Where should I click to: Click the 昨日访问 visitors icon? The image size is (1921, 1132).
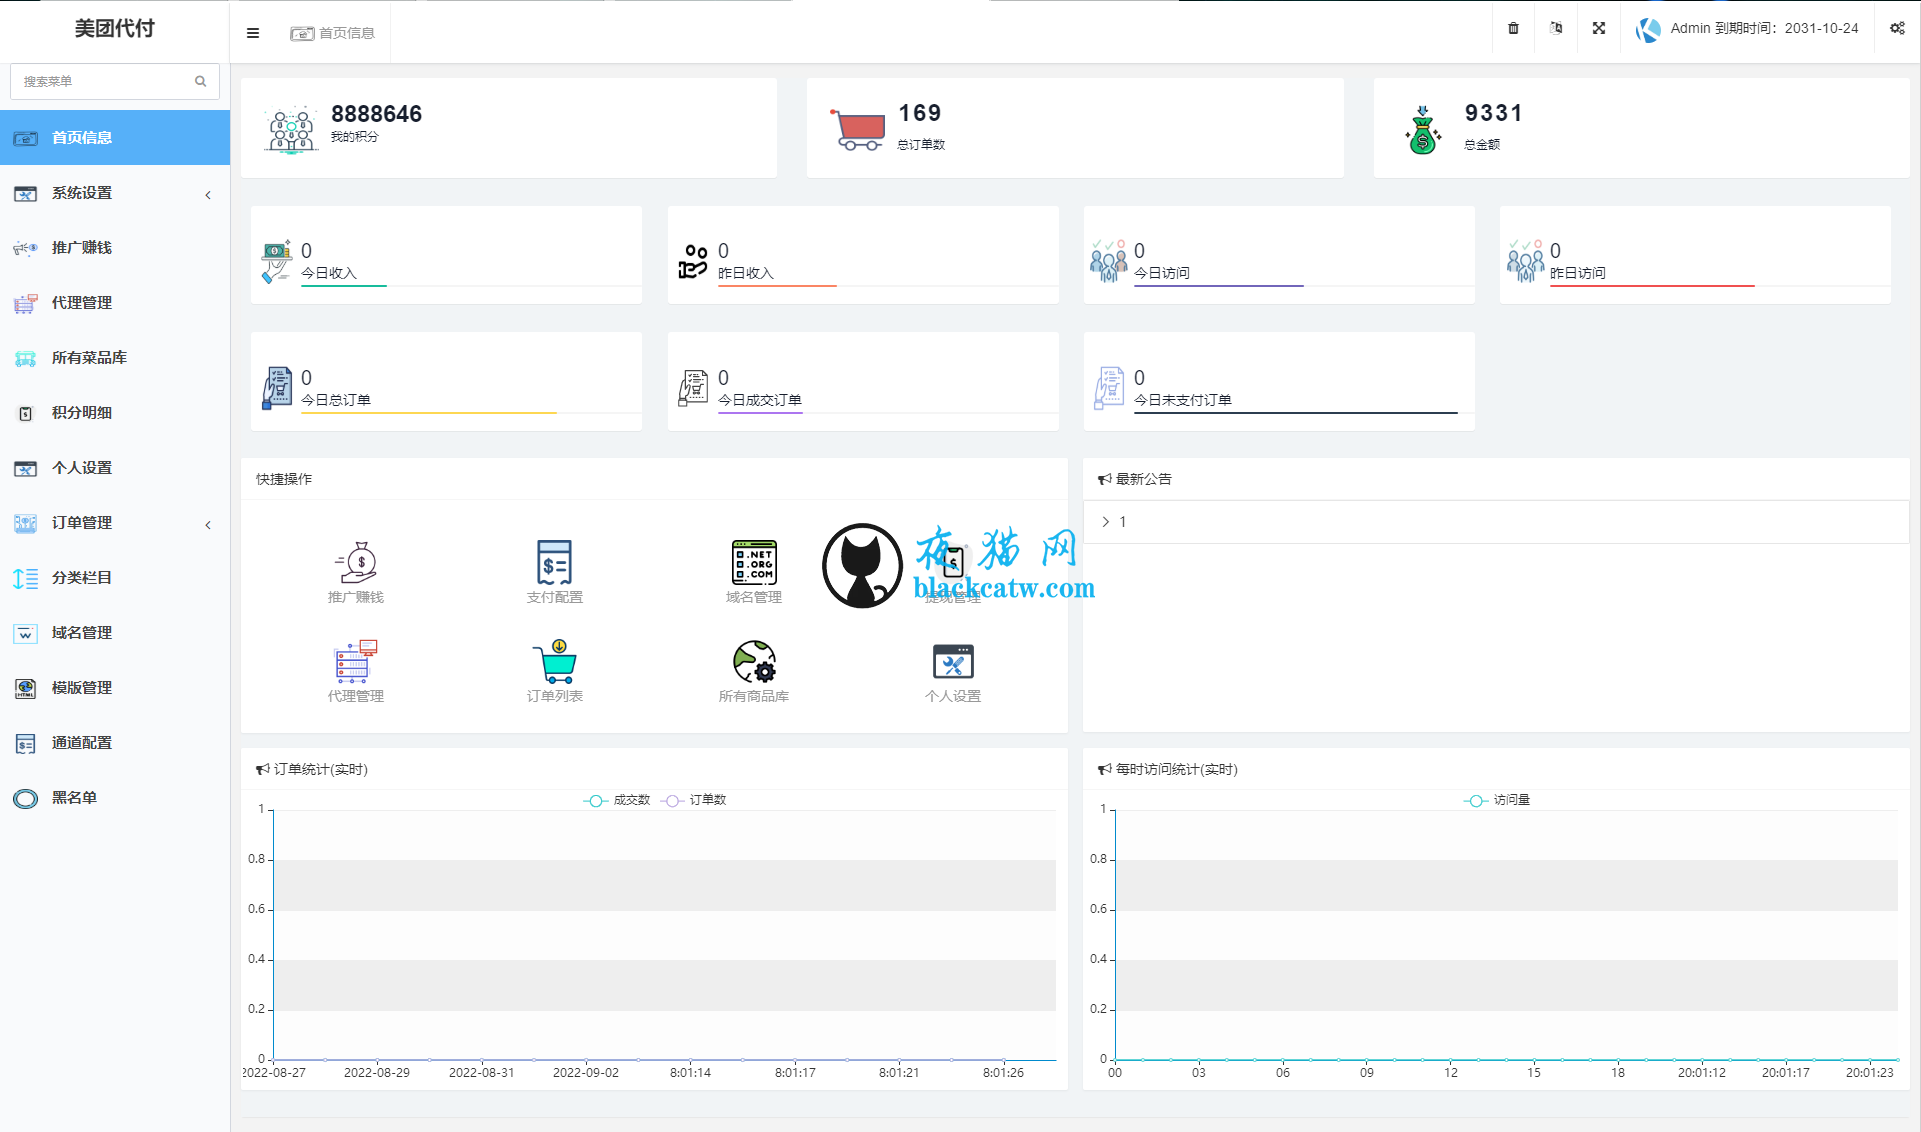pos(1525,261)
